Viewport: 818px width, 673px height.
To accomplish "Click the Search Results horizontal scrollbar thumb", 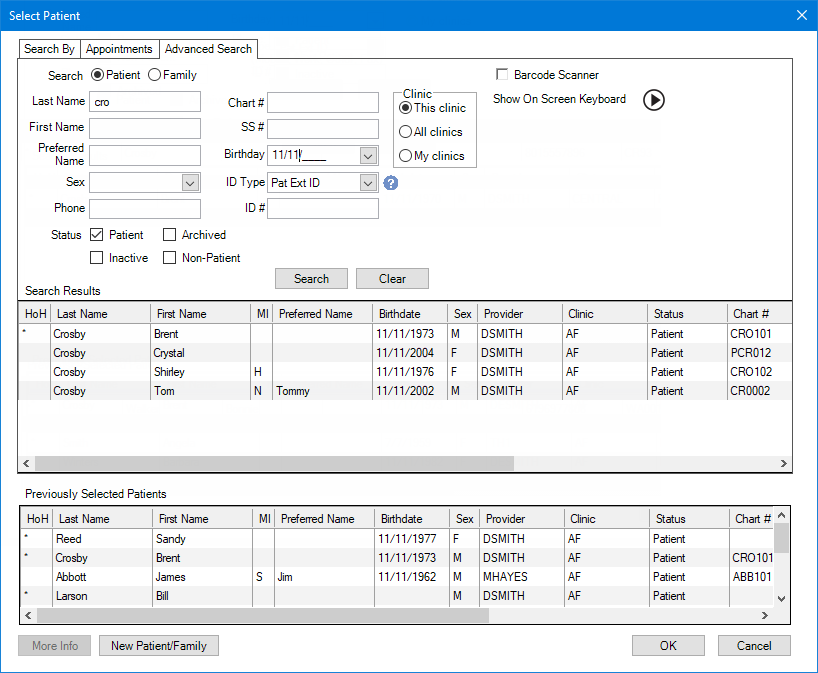I will [274, 463].
